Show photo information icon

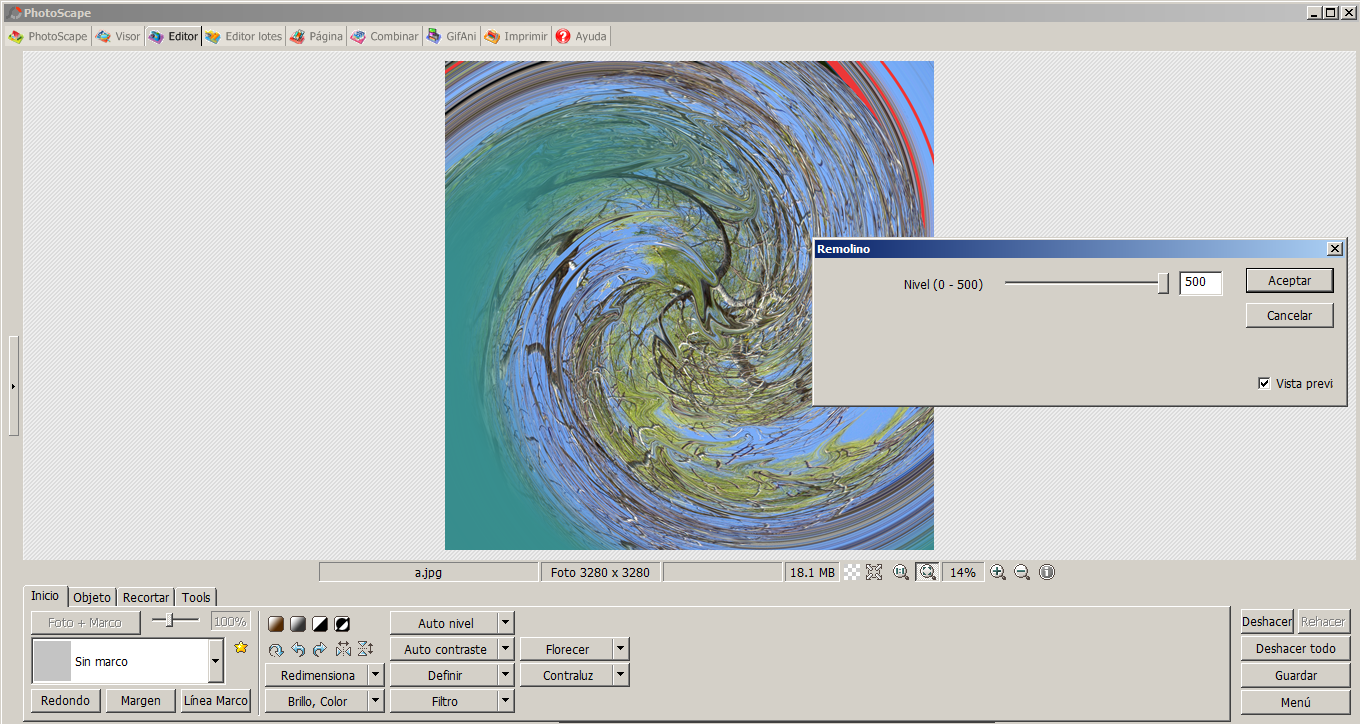tap(1047, 572)
